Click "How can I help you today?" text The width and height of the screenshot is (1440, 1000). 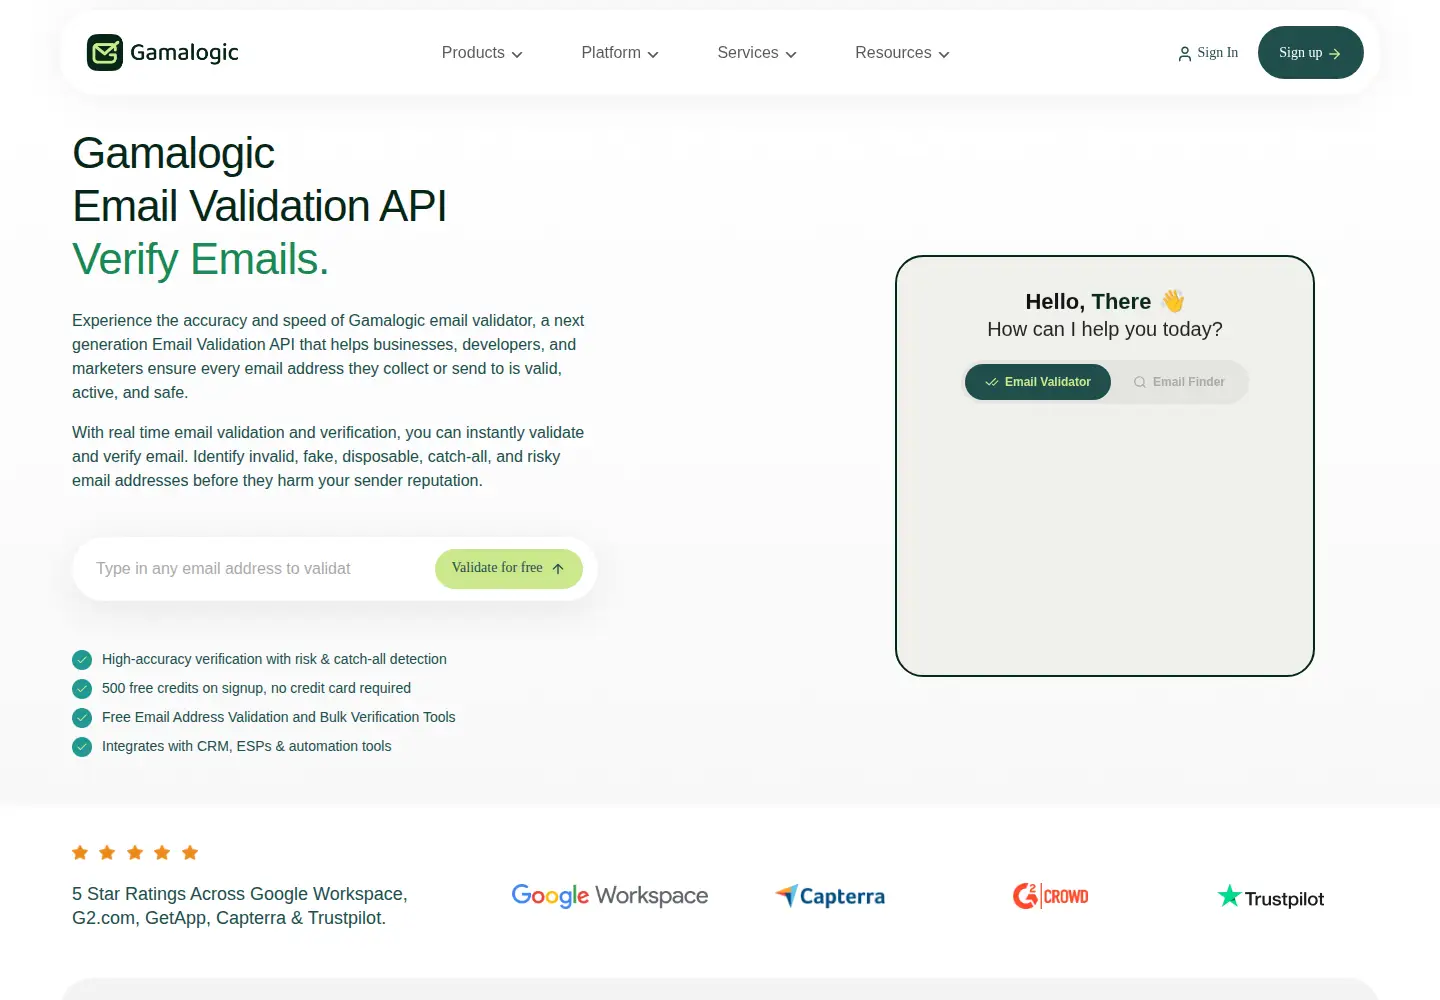pyautogui.click(x=1105, y=329)
